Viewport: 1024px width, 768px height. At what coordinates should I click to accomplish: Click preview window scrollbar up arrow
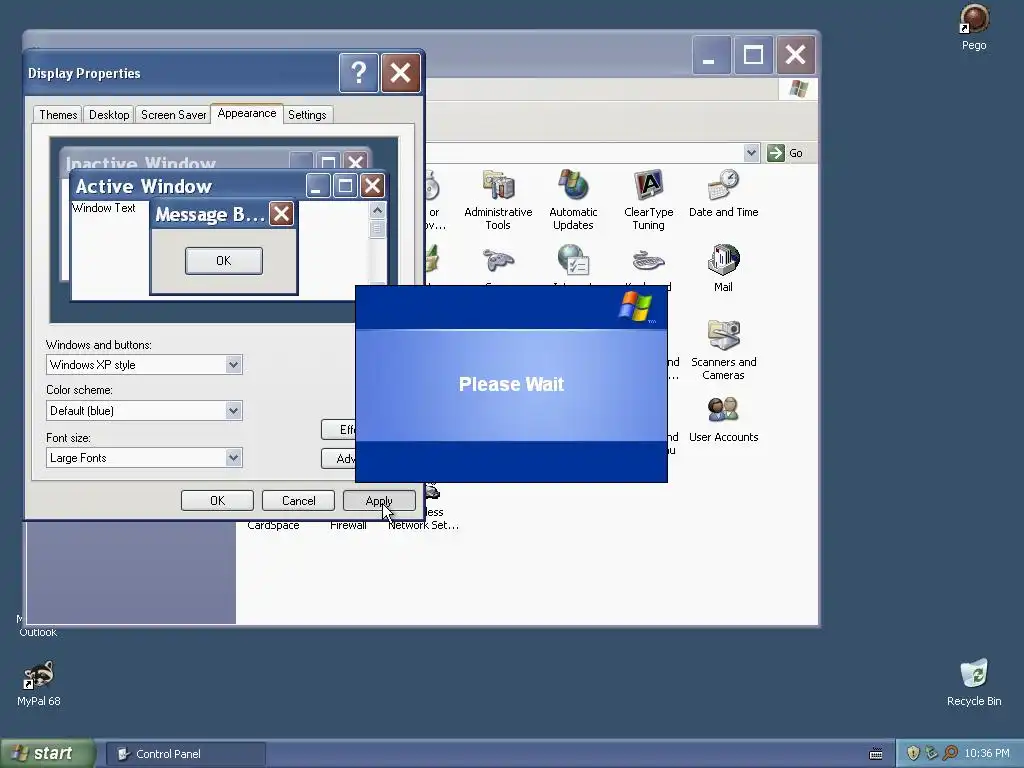[x=377, y=210]
